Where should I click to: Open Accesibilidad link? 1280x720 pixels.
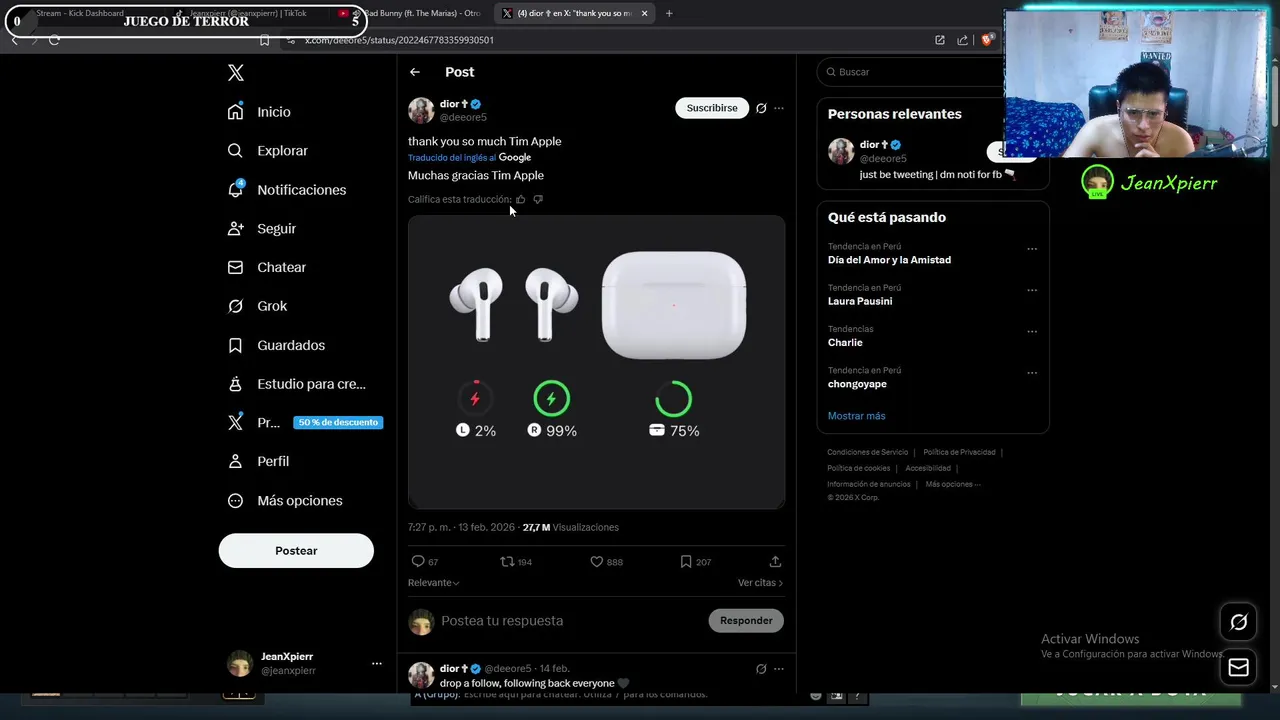point(928,468)
